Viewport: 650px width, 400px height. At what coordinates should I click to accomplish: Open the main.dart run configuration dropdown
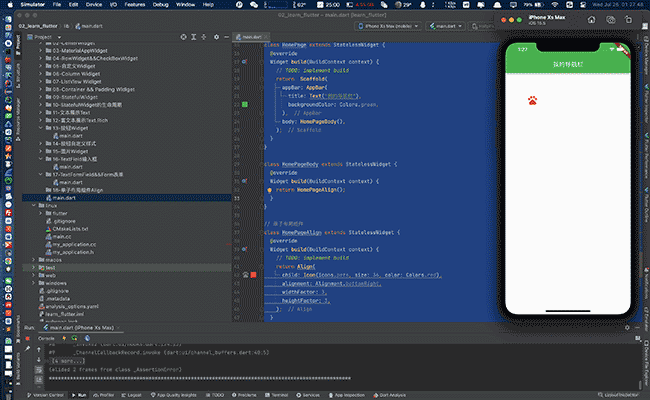446,26
